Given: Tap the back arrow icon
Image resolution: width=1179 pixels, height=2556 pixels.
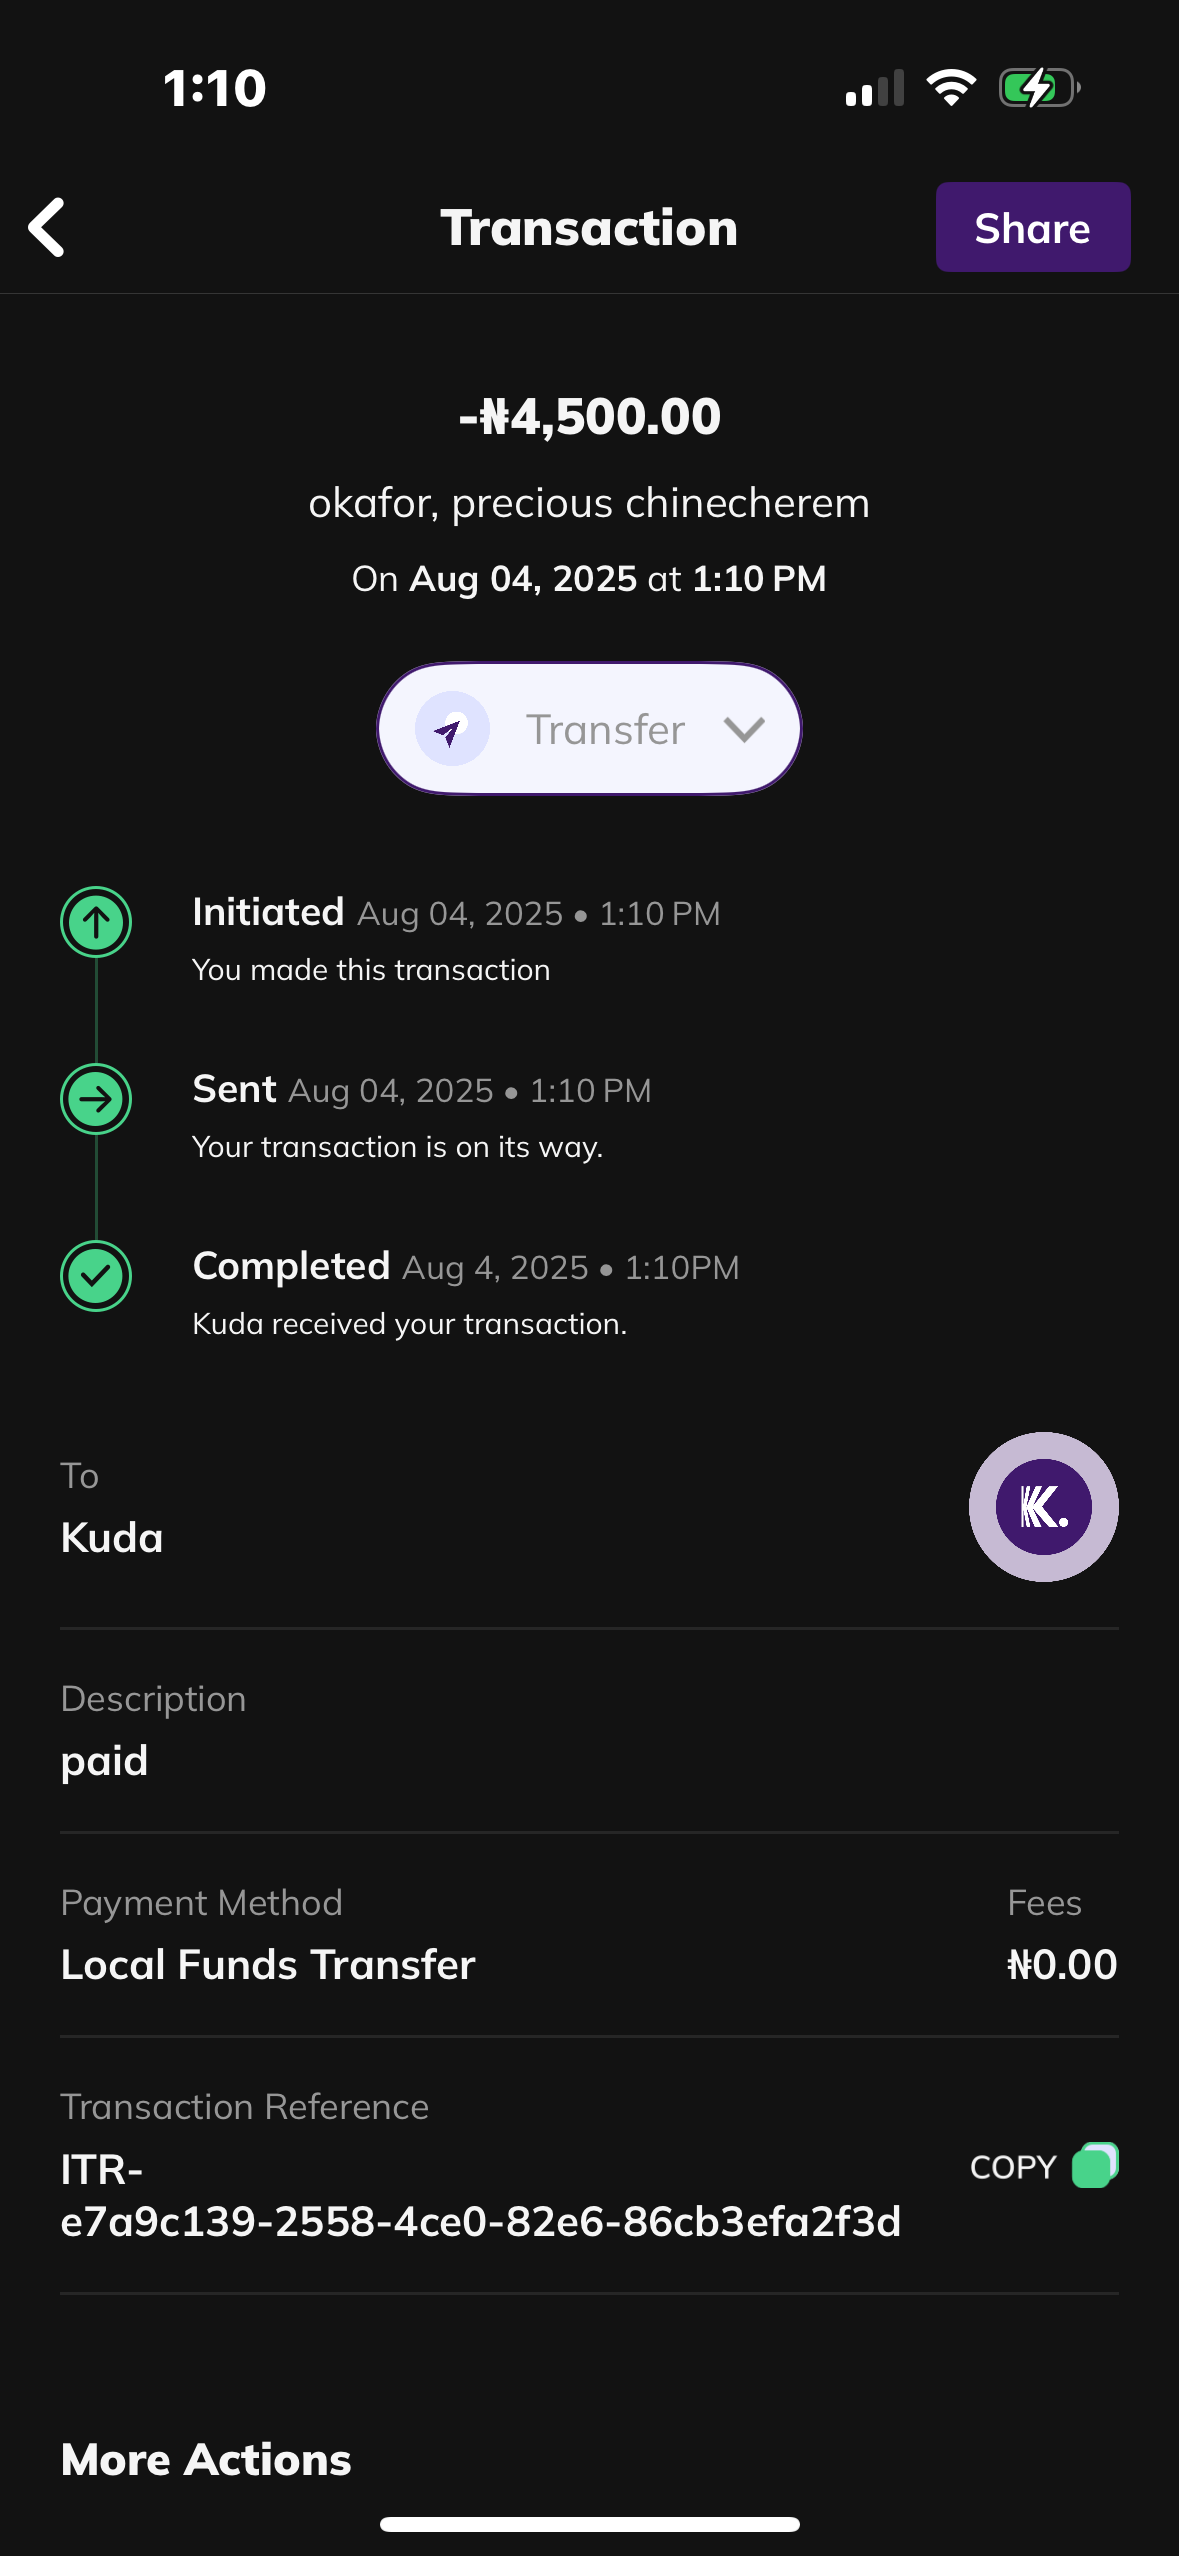Looking at the screenshot, I should point(47,227).
